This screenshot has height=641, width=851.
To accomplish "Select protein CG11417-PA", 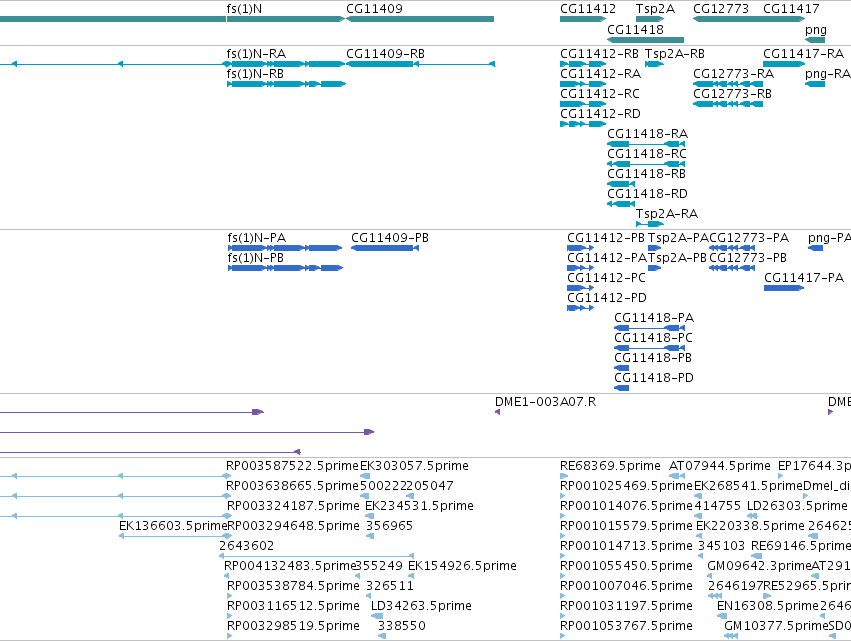I will [x=784, y=288].
